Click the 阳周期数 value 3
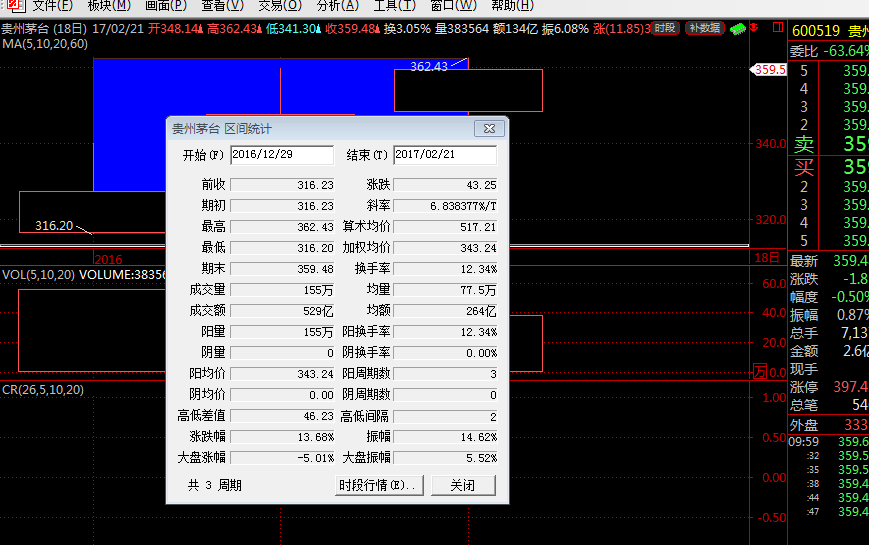 pos(445,374)
